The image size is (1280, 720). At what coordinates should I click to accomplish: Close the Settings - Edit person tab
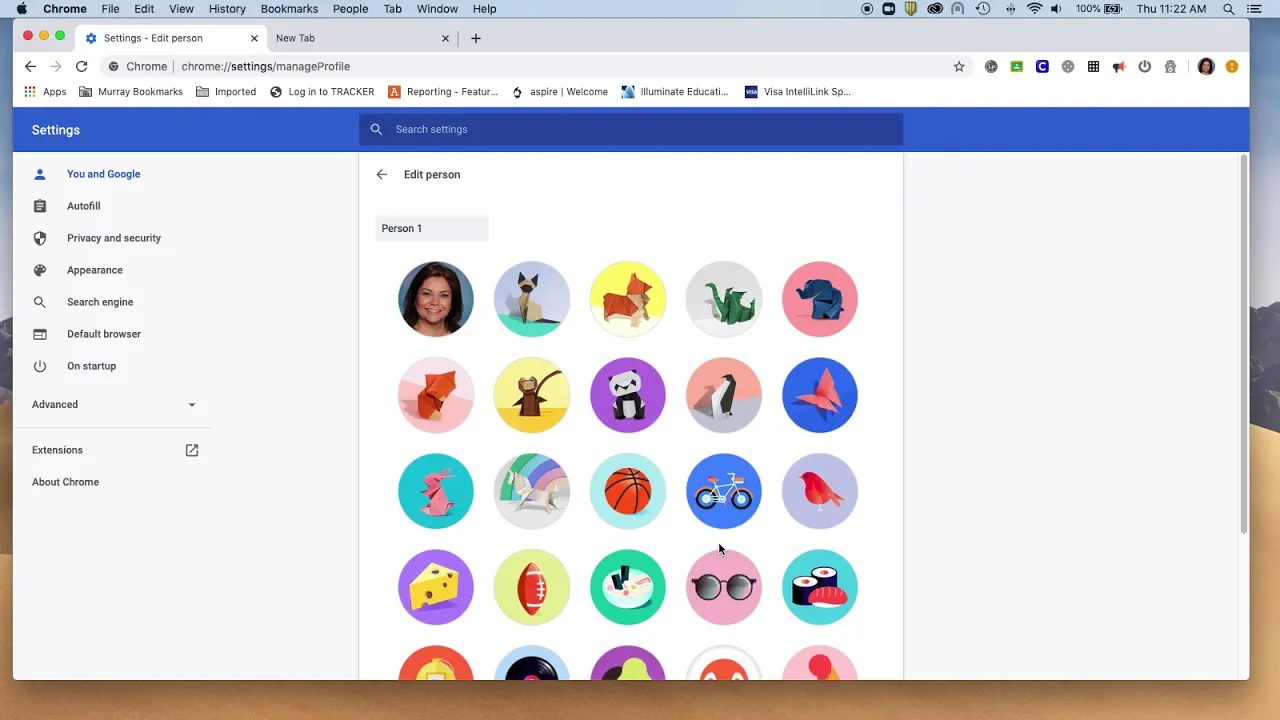pos(254,38)
